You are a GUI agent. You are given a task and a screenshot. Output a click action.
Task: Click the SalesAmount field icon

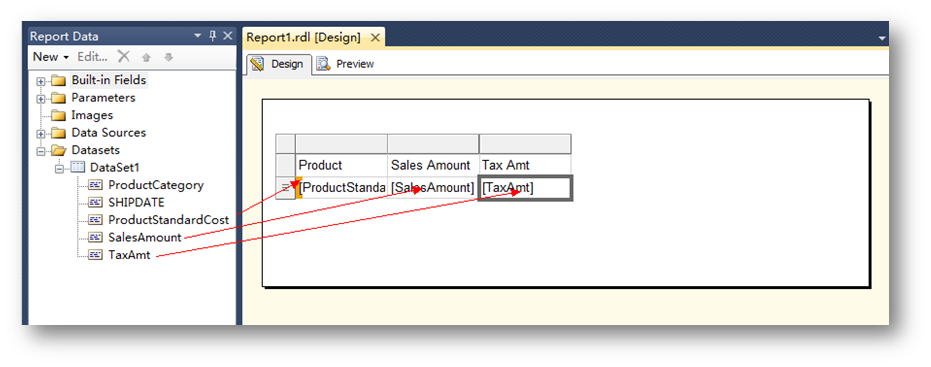click(x=96, y=238)
